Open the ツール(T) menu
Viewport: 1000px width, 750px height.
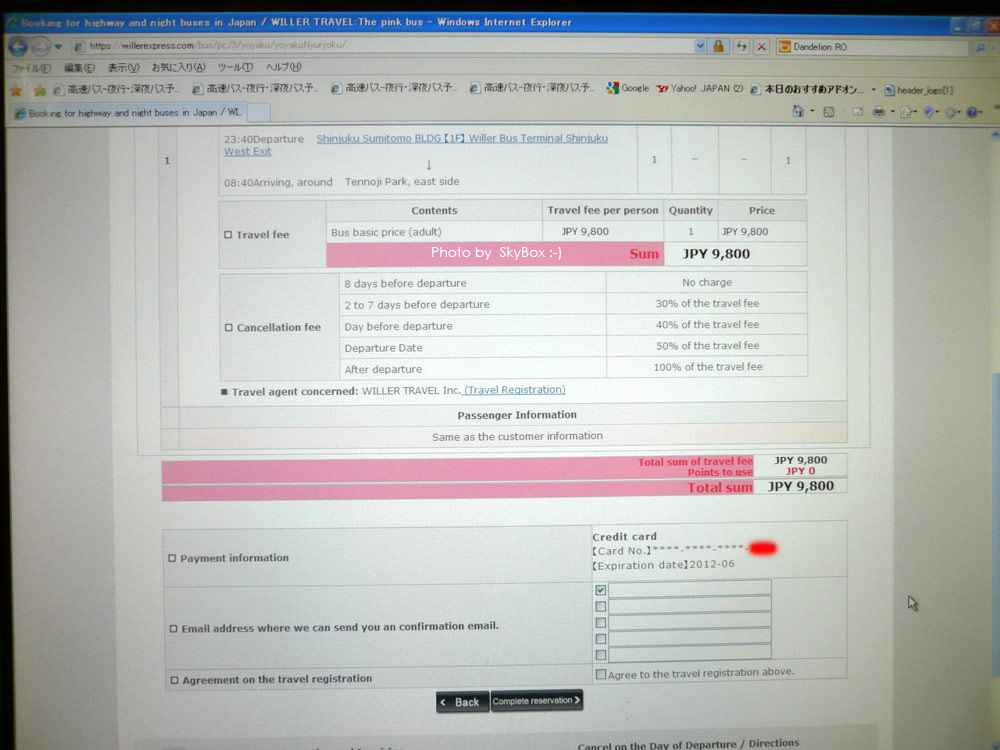click(x=235, y=67)
